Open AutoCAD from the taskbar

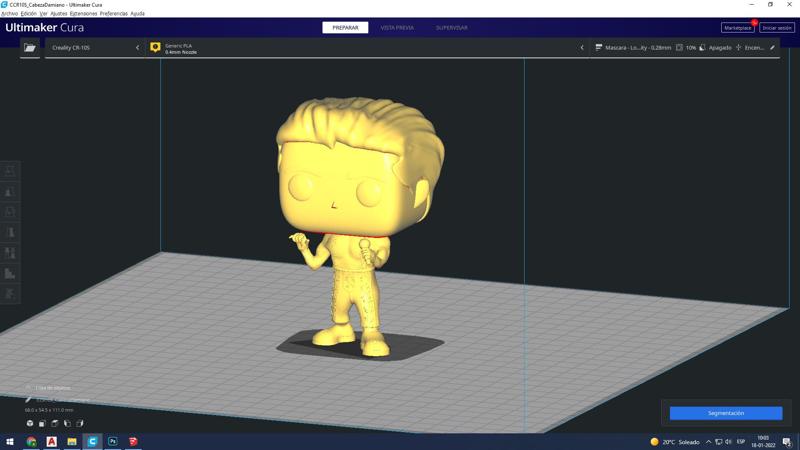click(x=52, y=442)
